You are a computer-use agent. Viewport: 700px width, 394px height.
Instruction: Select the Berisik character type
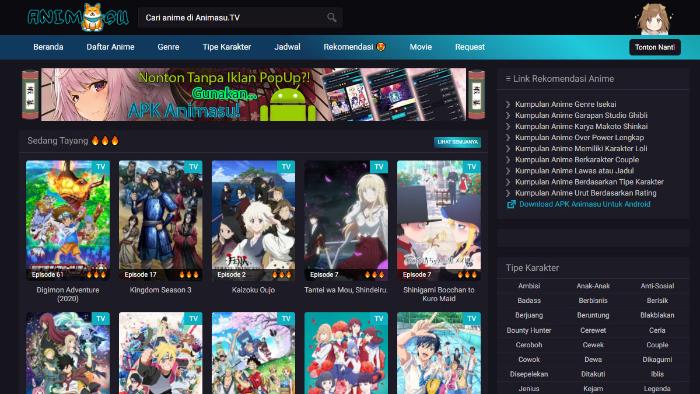(x=657, y=301)
